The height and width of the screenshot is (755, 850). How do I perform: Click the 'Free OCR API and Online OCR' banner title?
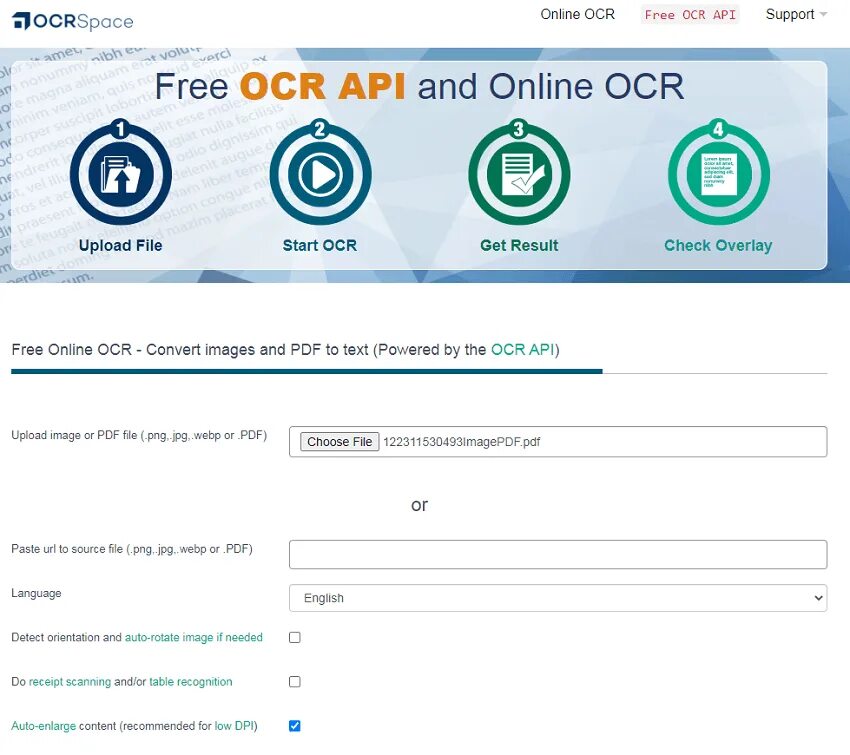pyautogui.click(x=419, y=87)
